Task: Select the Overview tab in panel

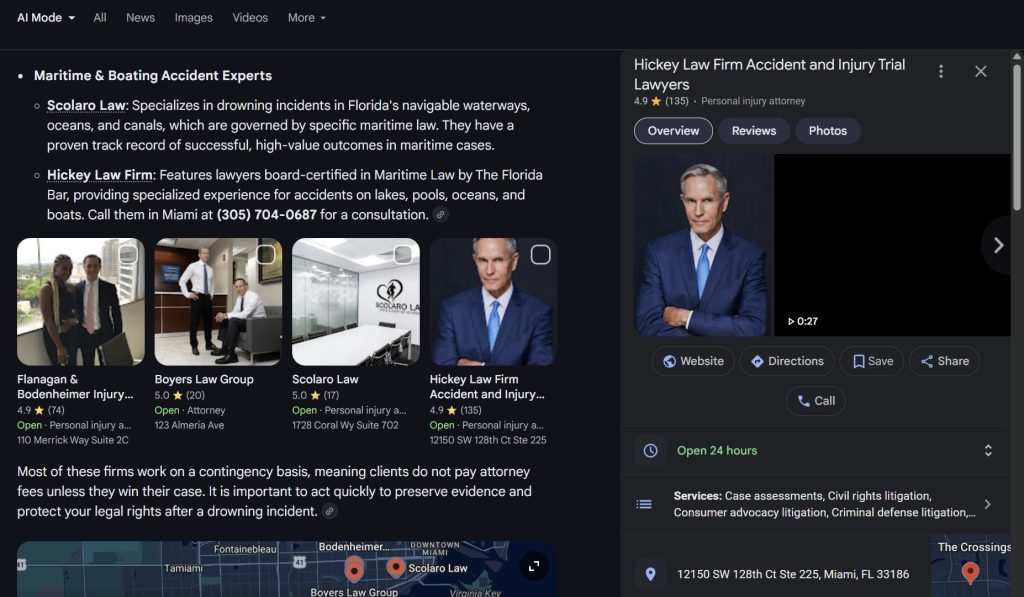Action: coord(673,131)
